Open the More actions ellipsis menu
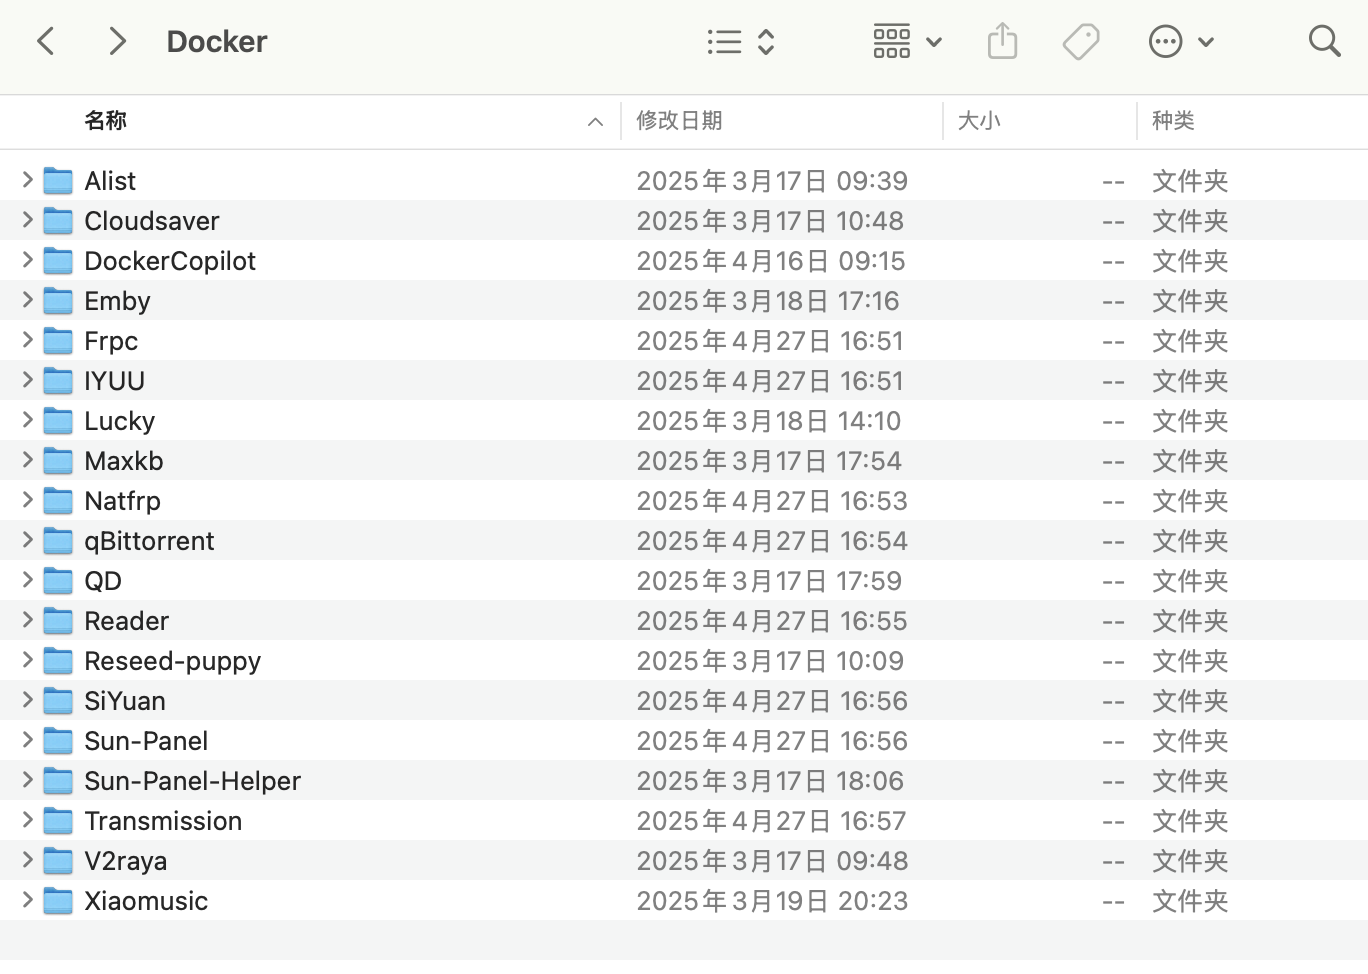Viewport: 1368px width, 974px height. point(1181,42)
